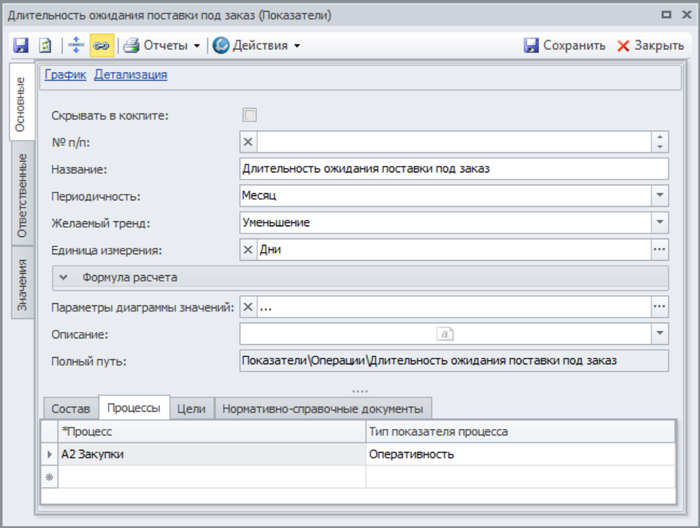
Task: Toggle the highlighted chain link icon
Action: [x=101, y=45]
